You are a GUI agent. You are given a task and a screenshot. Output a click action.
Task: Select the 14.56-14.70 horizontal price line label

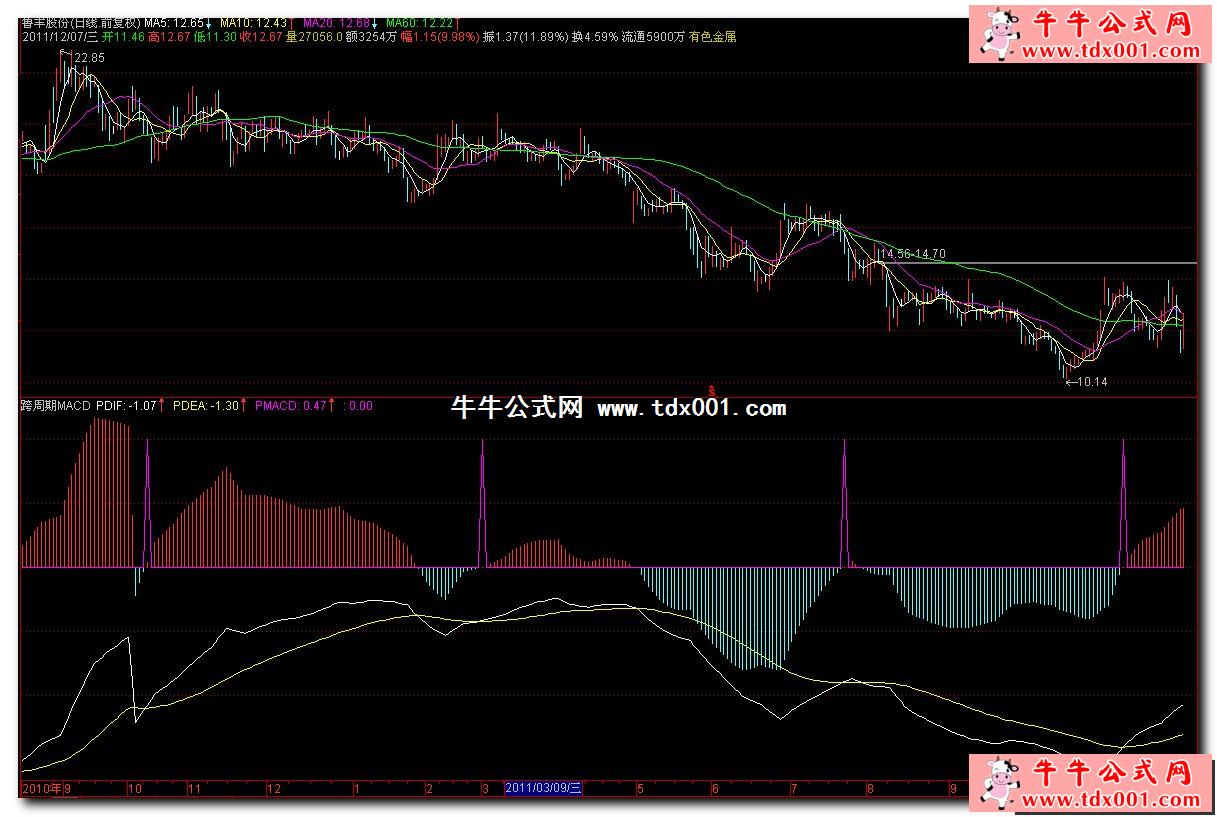[911, 254]
